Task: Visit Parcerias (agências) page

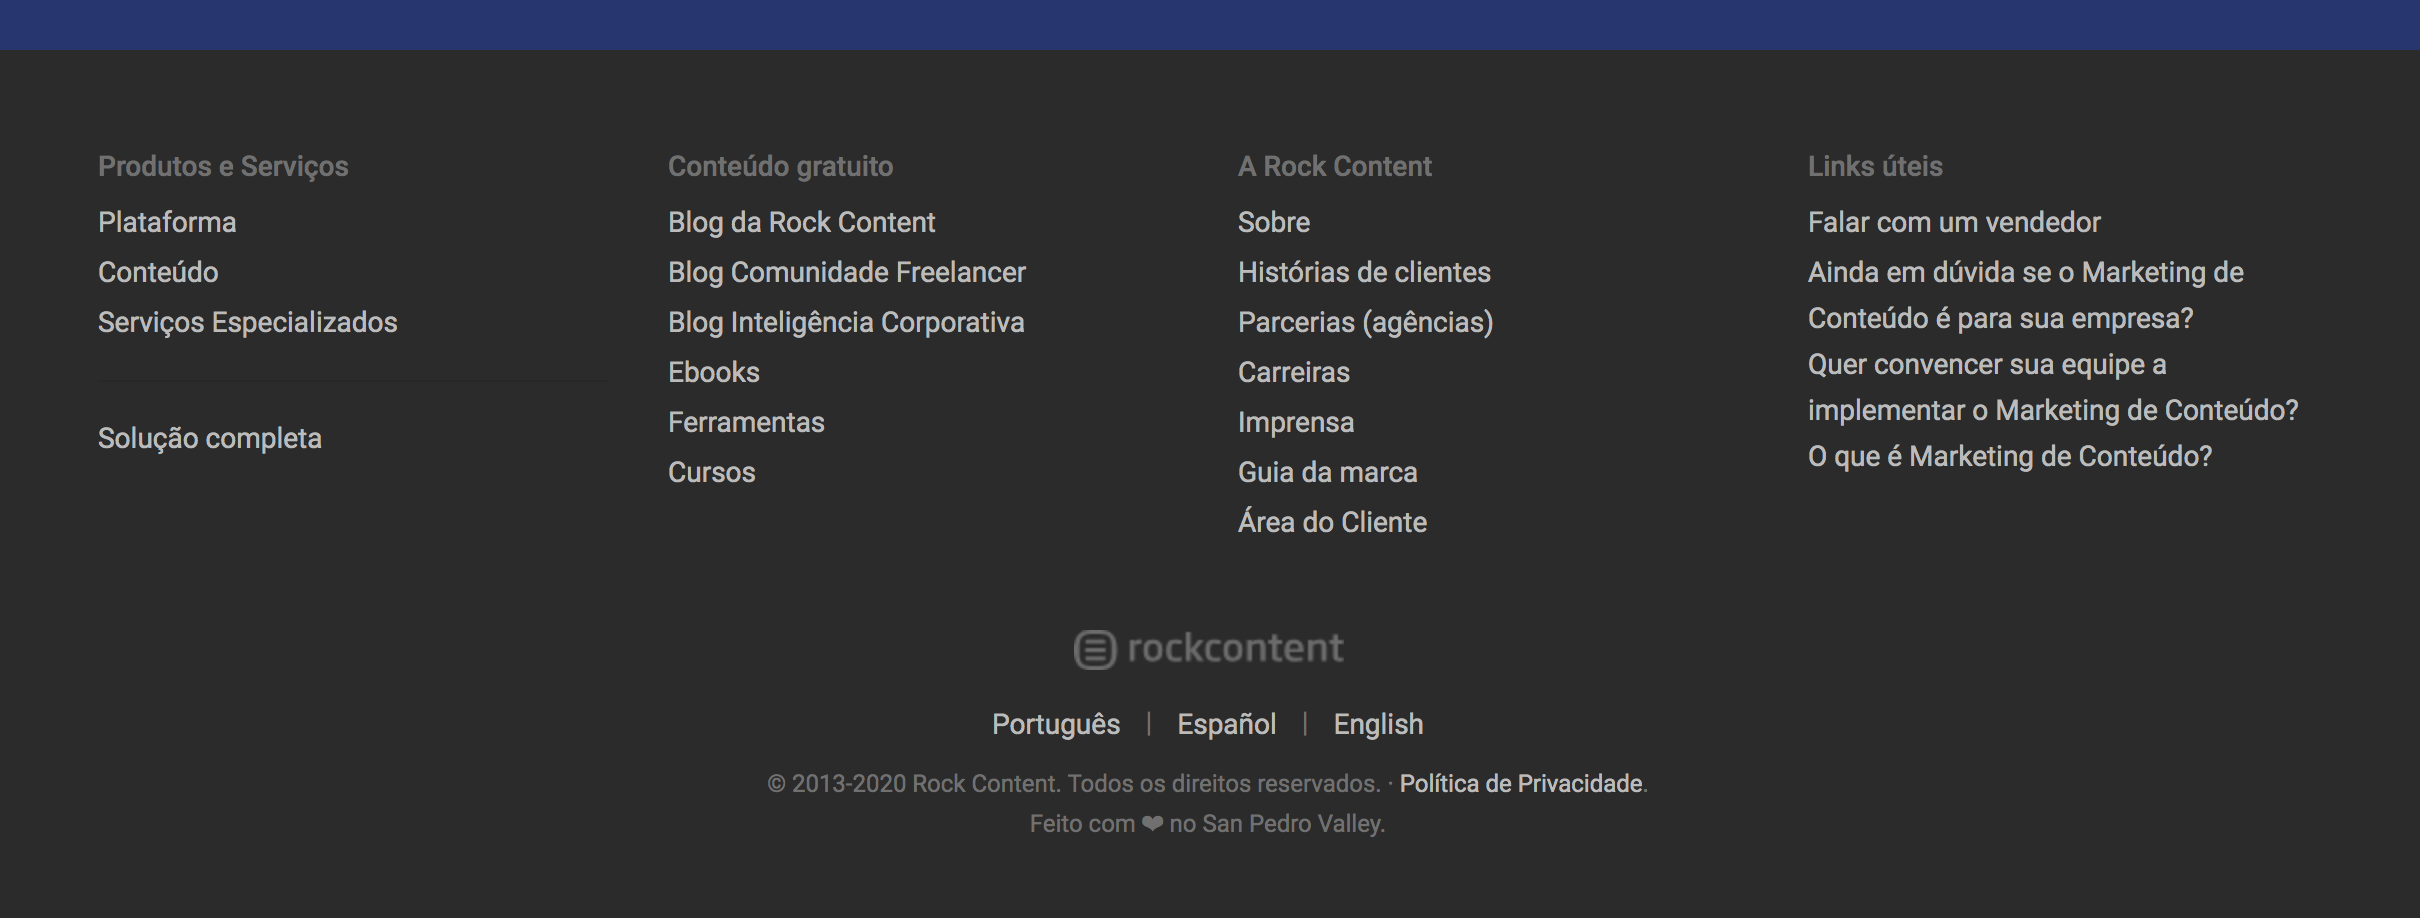Action: pyautogui.click(x=1366, y=322)
